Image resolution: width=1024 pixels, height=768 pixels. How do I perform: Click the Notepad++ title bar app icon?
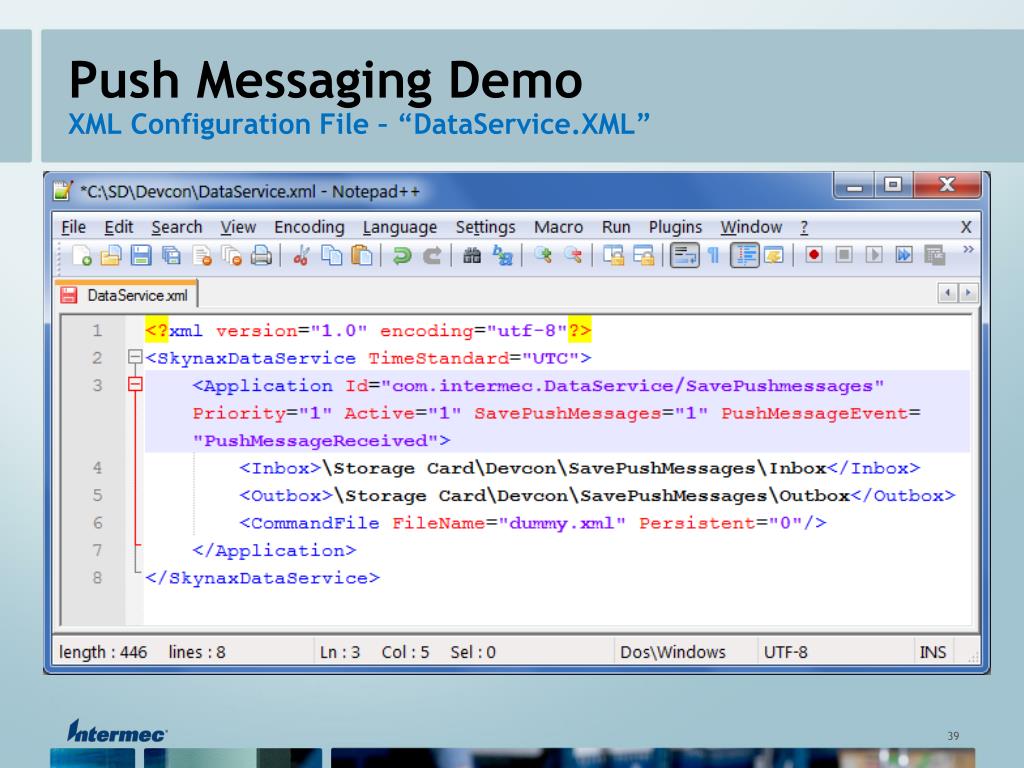[62, 191]
